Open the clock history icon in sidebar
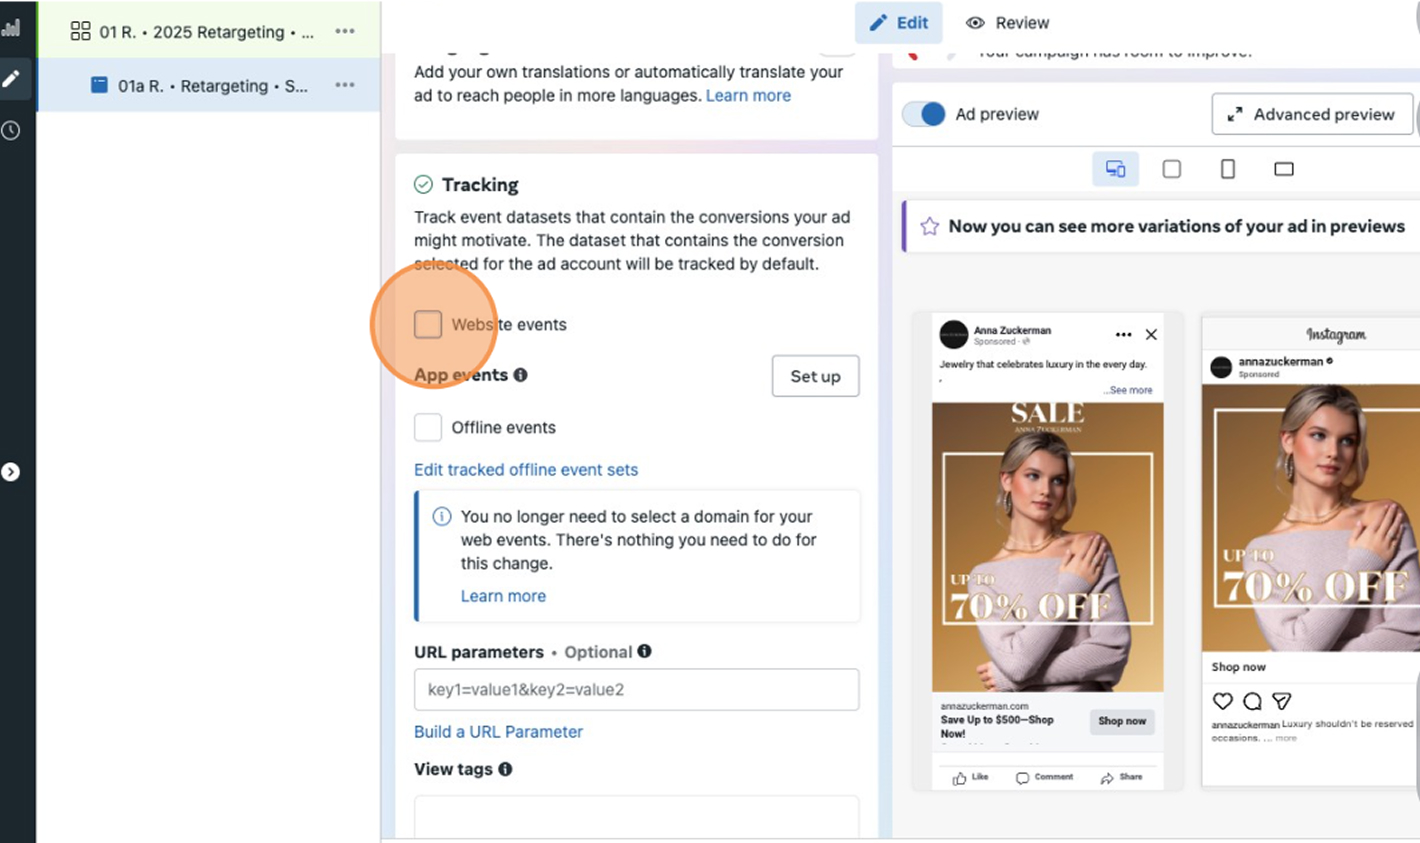1420x843 pixels. (x=11, y=130)
